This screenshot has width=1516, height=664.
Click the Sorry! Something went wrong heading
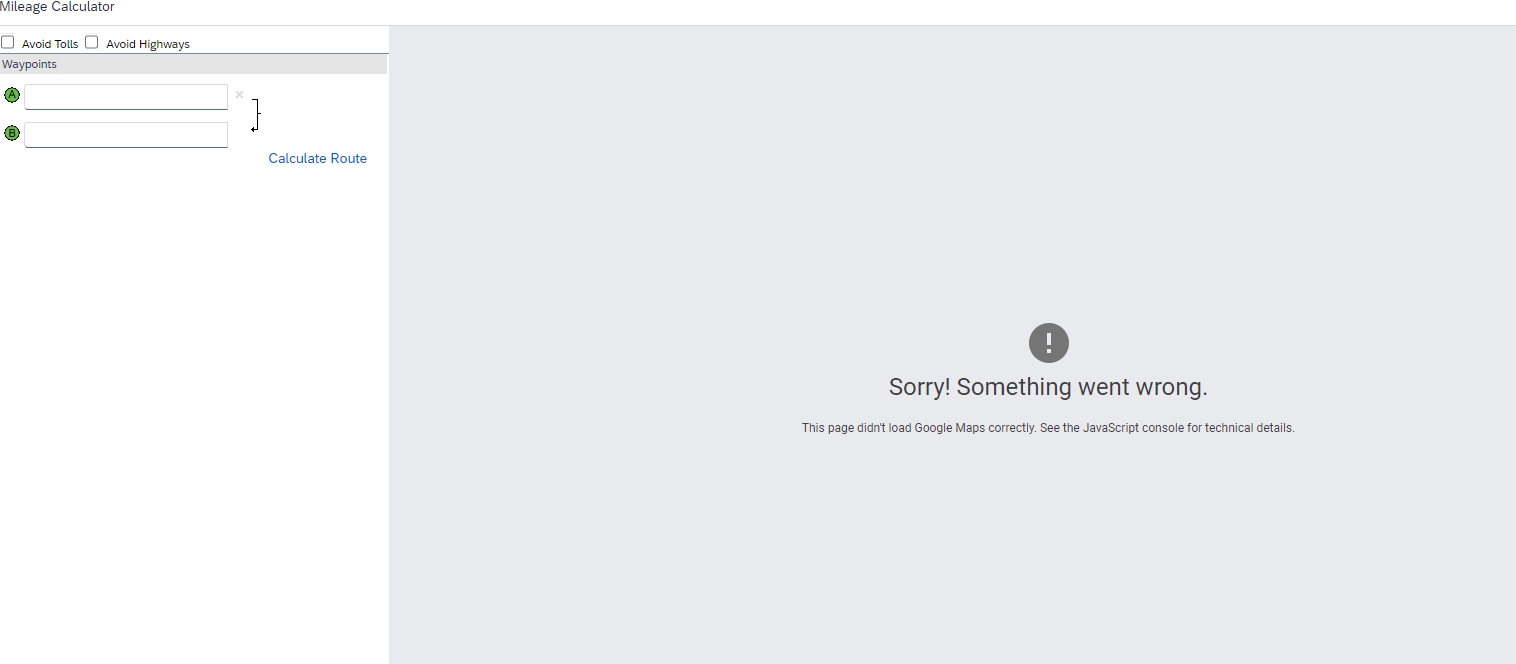tap(1048, 387)
